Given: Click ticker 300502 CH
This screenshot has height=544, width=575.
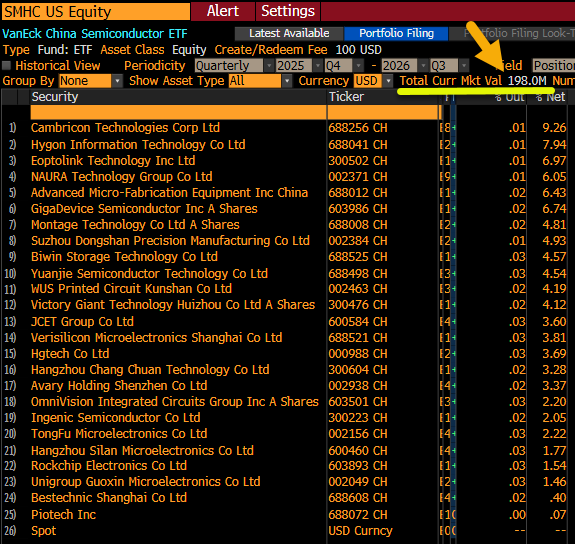Looking at the screenshot, I should click(358, 161).
